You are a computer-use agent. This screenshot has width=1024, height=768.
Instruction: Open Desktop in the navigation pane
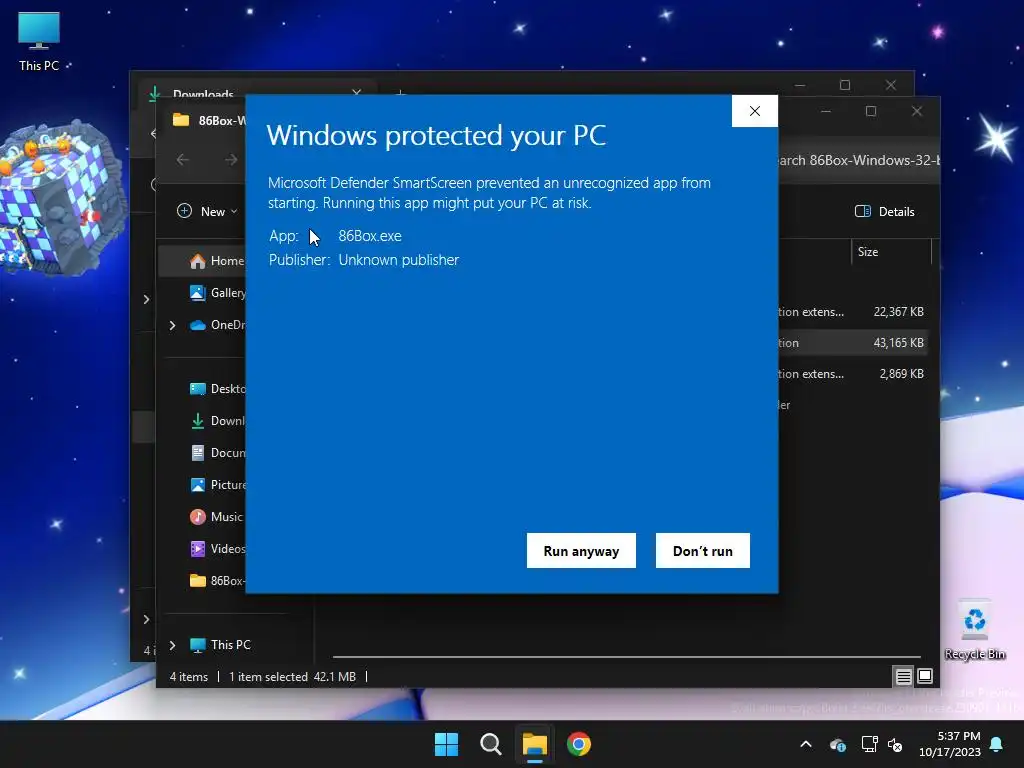pos(217,389)
